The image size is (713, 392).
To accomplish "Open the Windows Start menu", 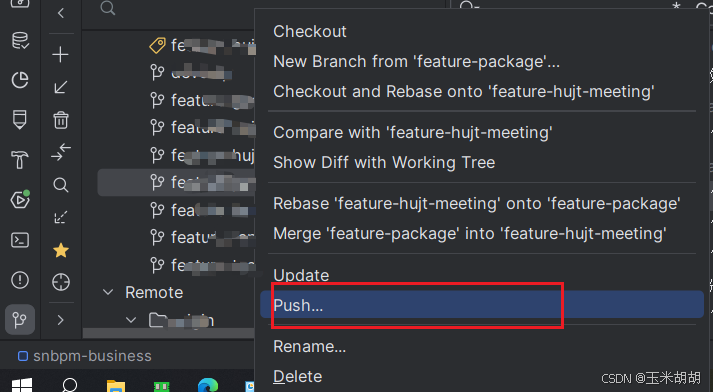I will click(x=21, y=385).
